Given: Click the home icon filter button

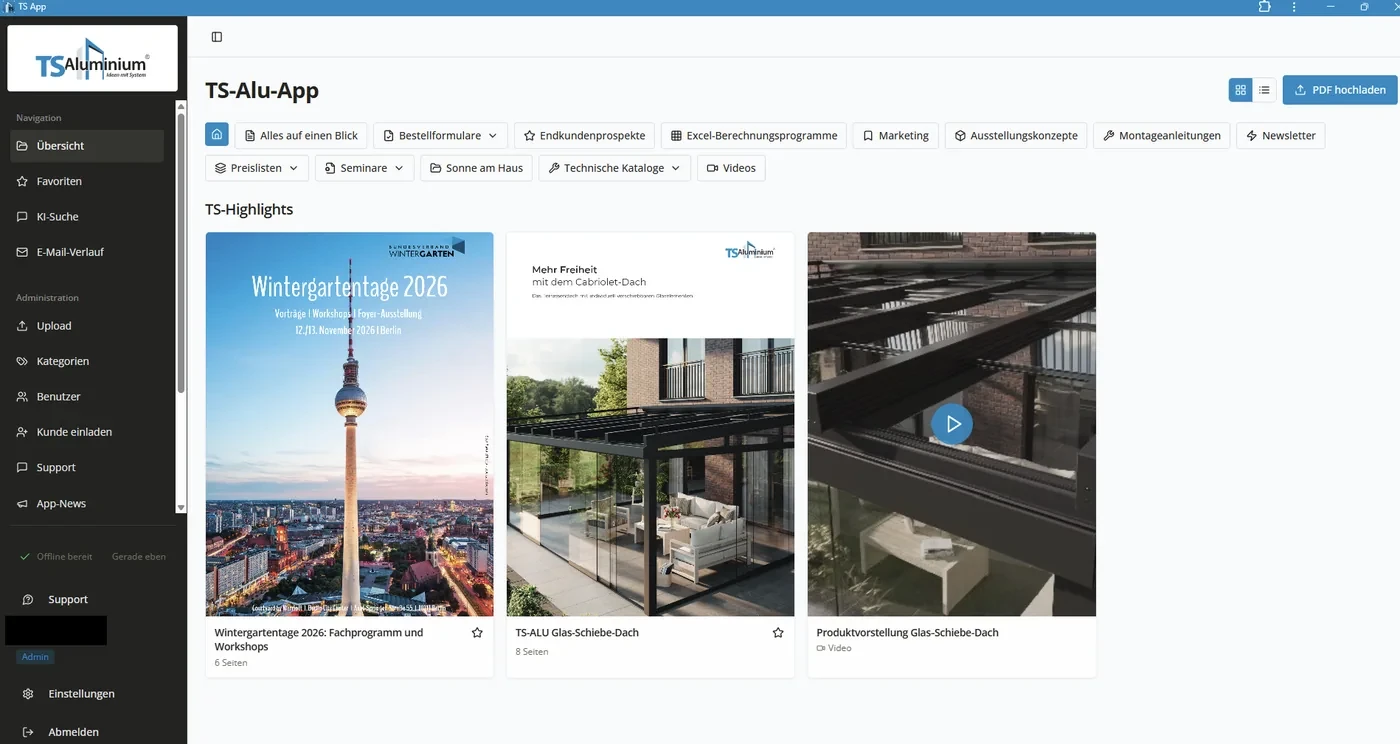Looking at the screenshot, I should [217, 135].
